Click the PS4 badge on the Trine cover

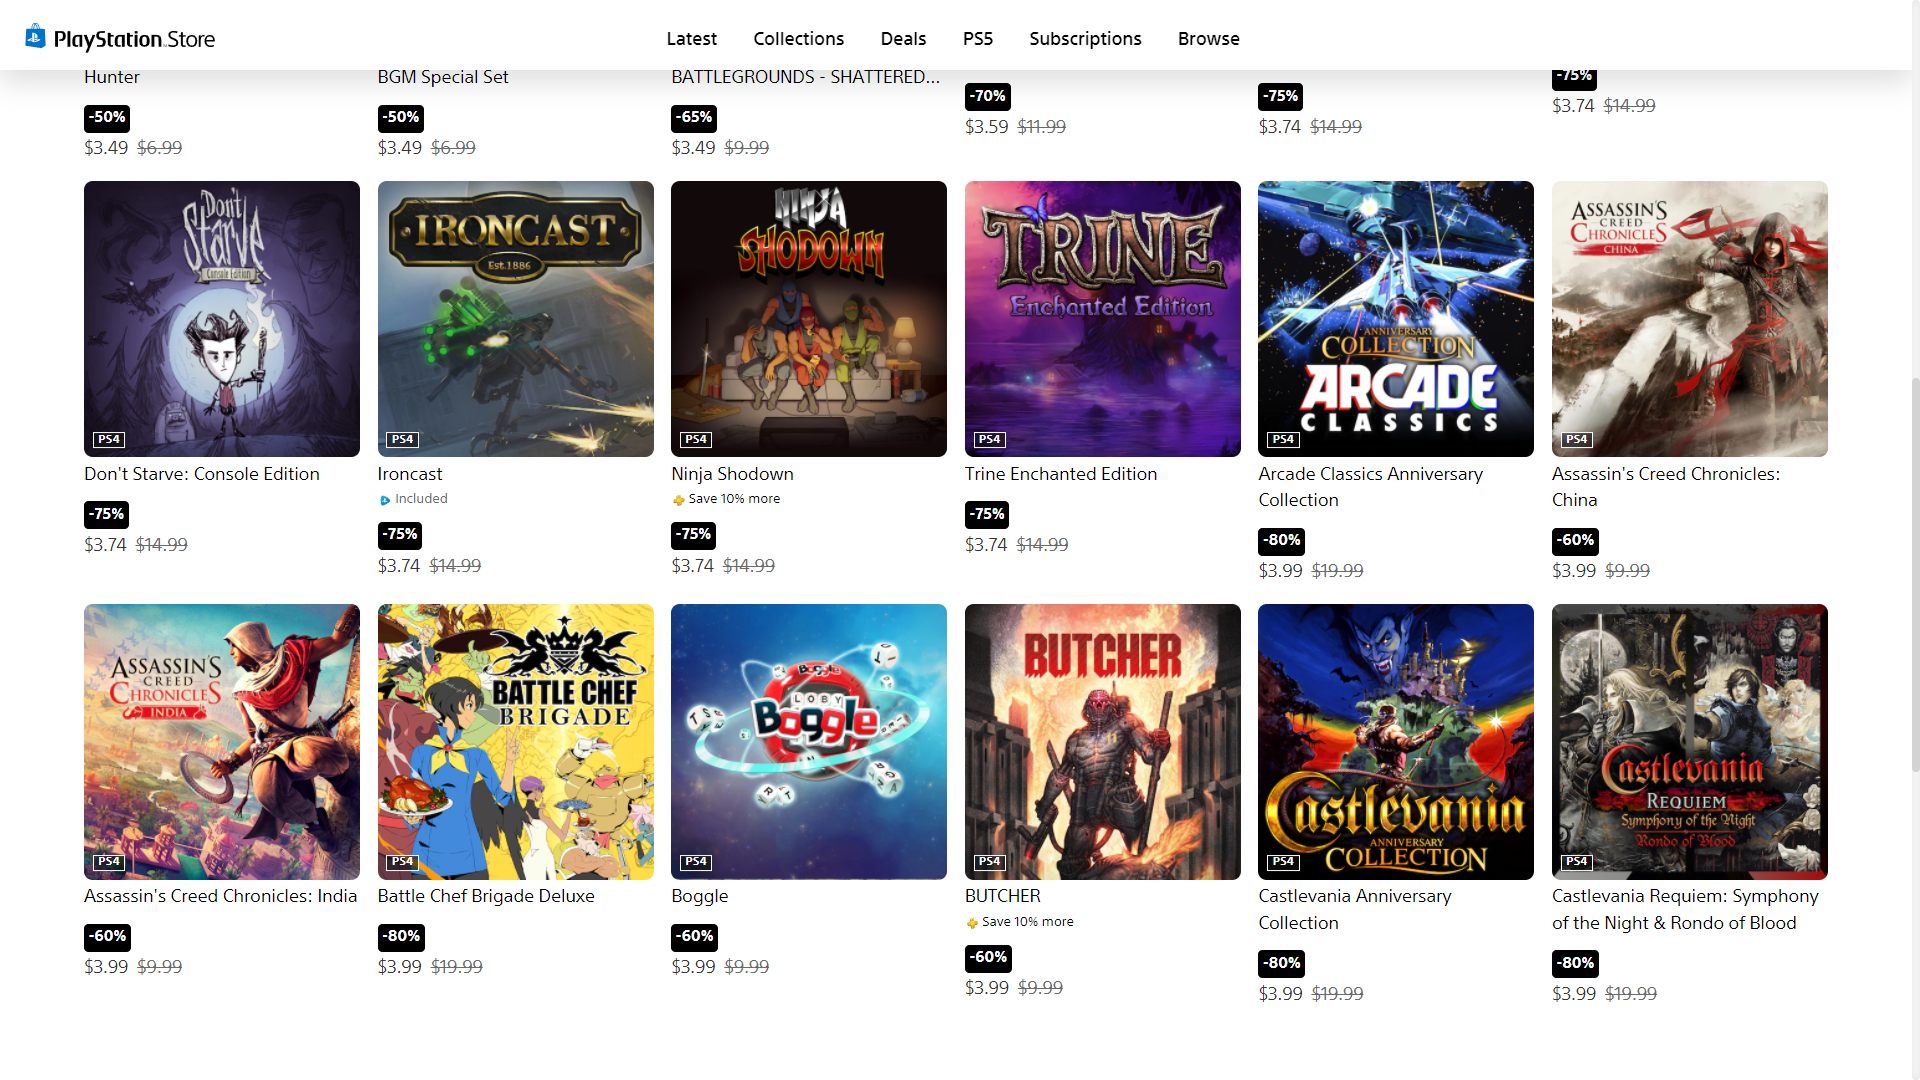pyautogui.click(x=989, y=440)
